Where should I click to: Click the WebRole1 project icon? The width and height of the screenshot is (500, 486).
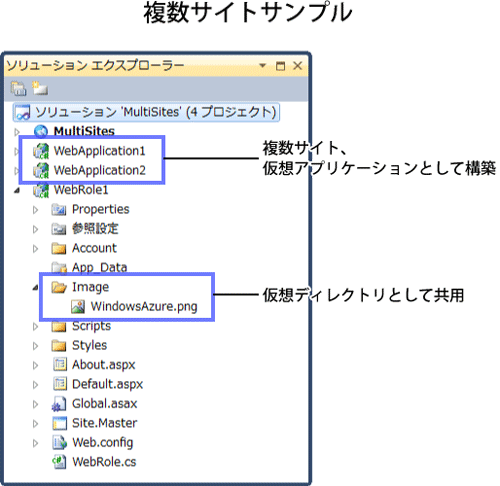click(x=41, y=190)
